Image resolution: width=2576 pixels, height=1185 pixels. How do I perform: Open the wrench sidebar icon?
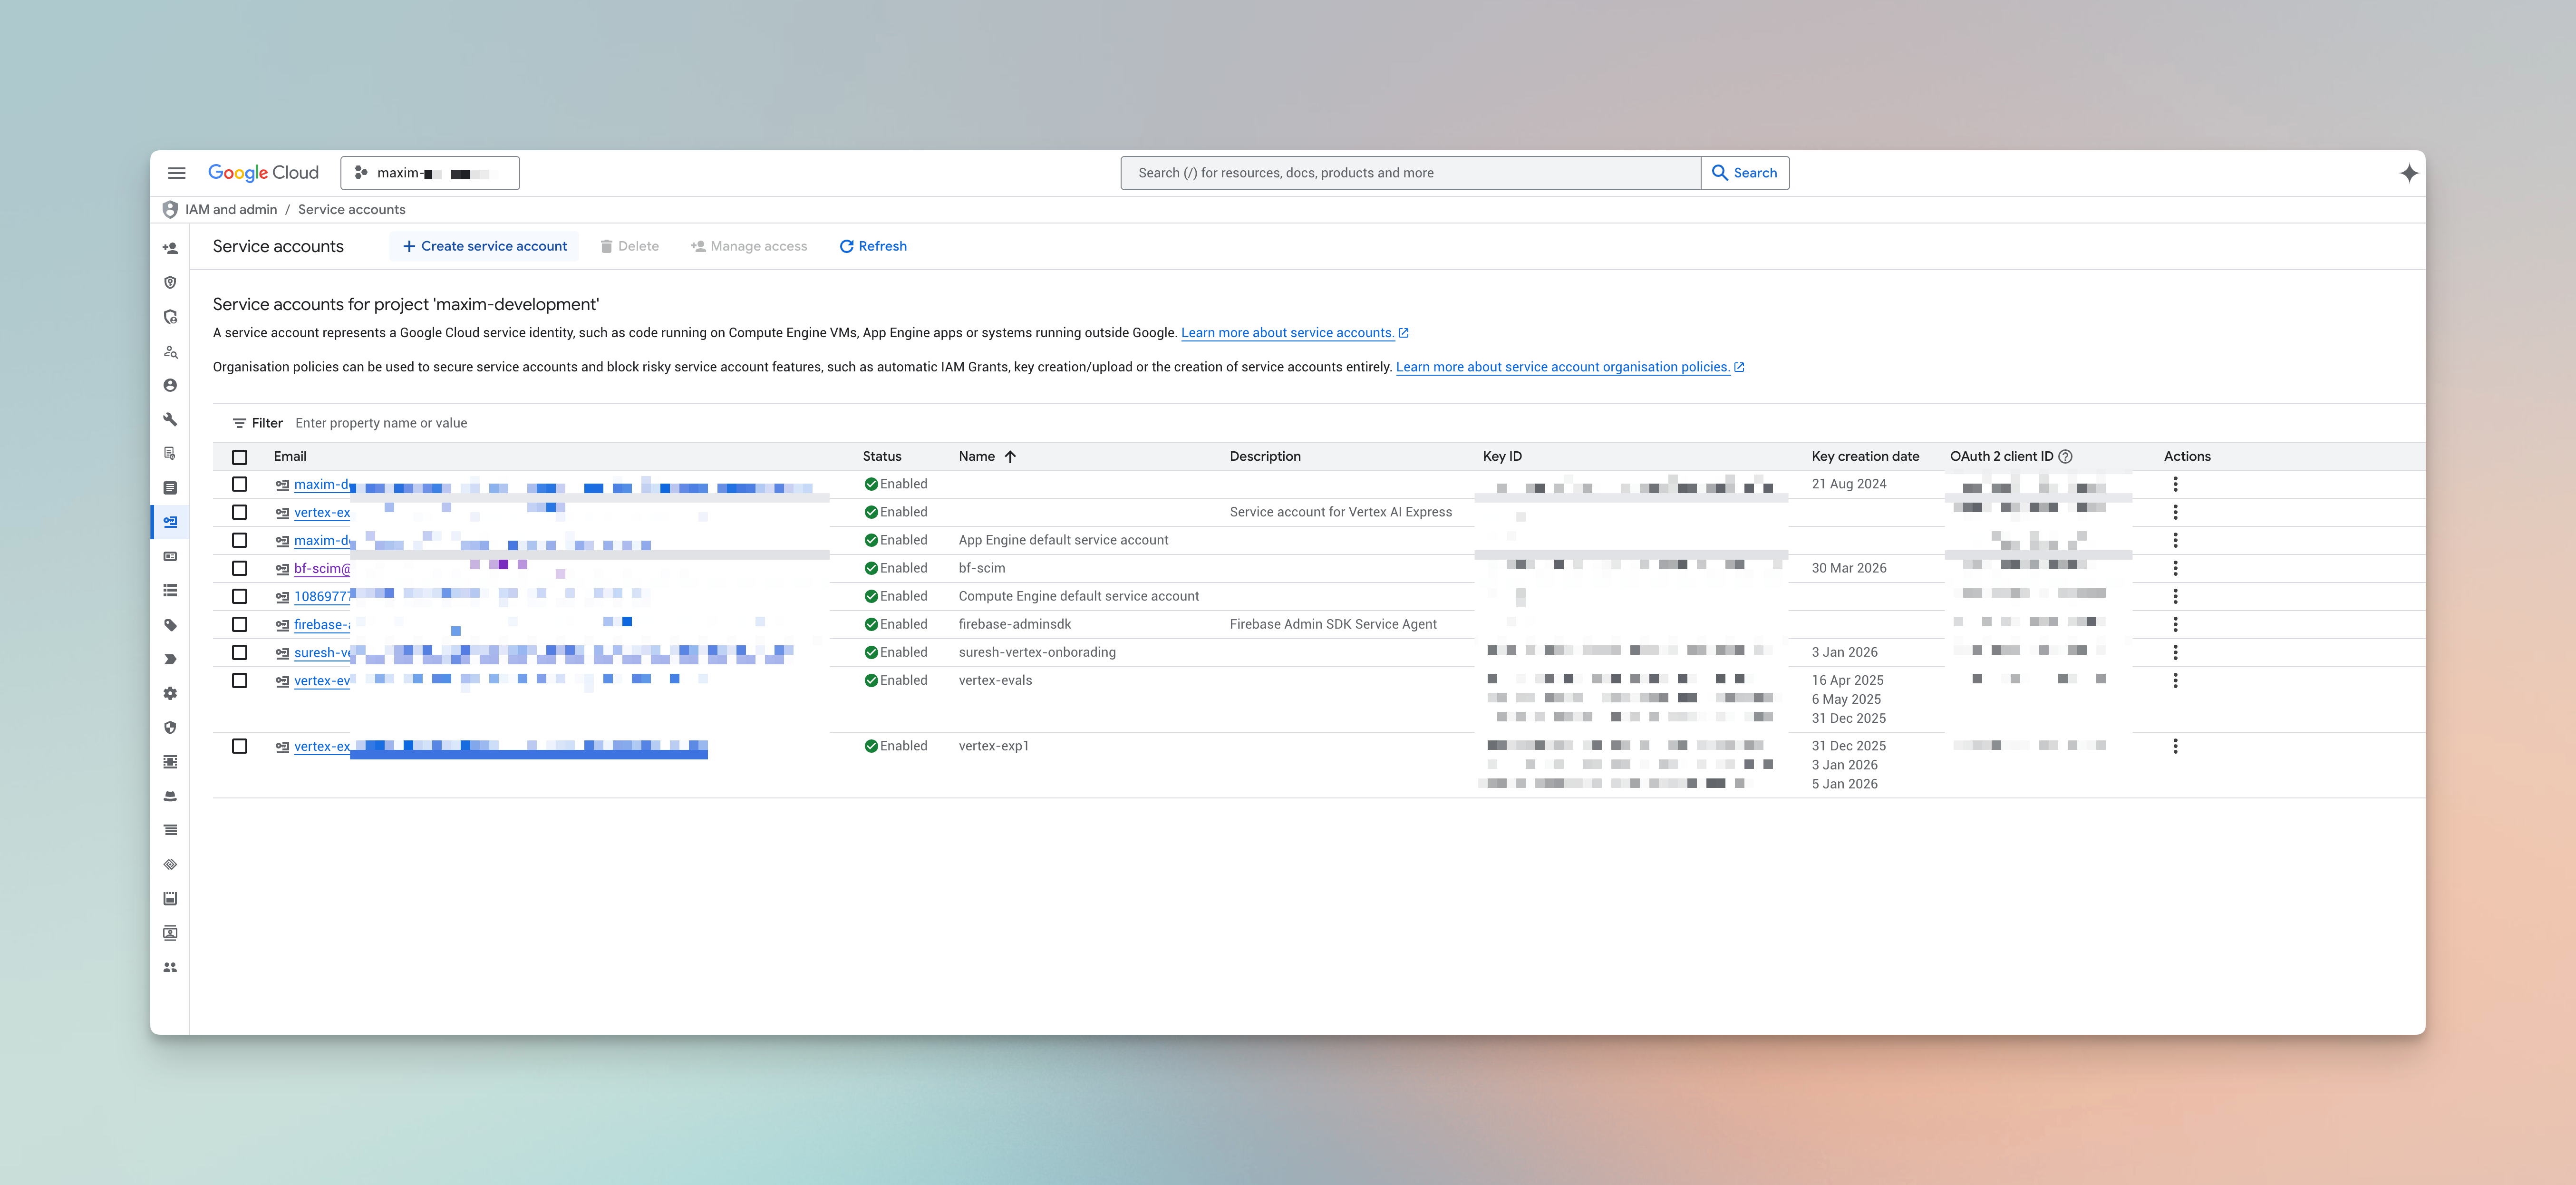tap(170, 419)
